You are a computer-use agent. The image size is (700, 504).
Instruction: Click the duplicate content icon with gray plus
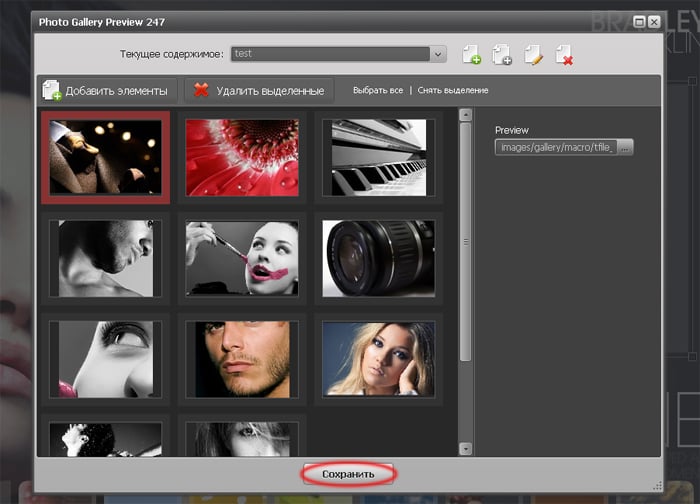[502, 54]
